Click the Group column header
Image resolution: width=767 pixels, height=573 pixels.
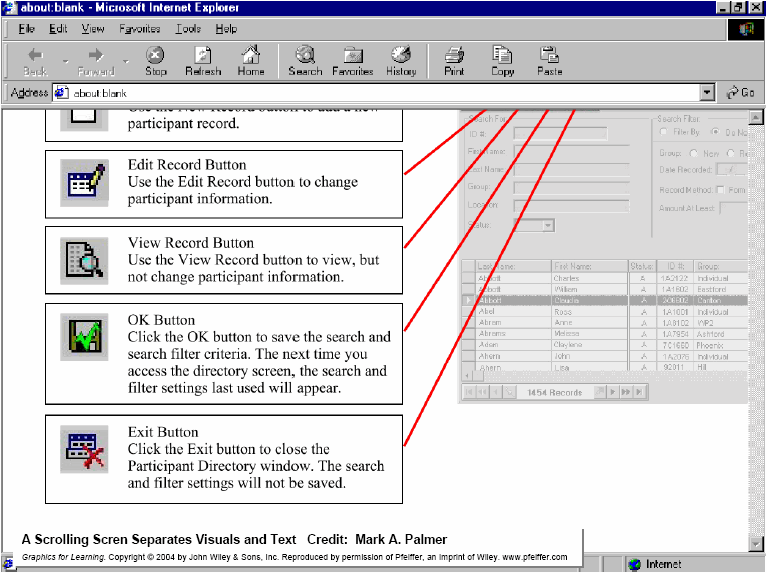[x=722, y=266]
